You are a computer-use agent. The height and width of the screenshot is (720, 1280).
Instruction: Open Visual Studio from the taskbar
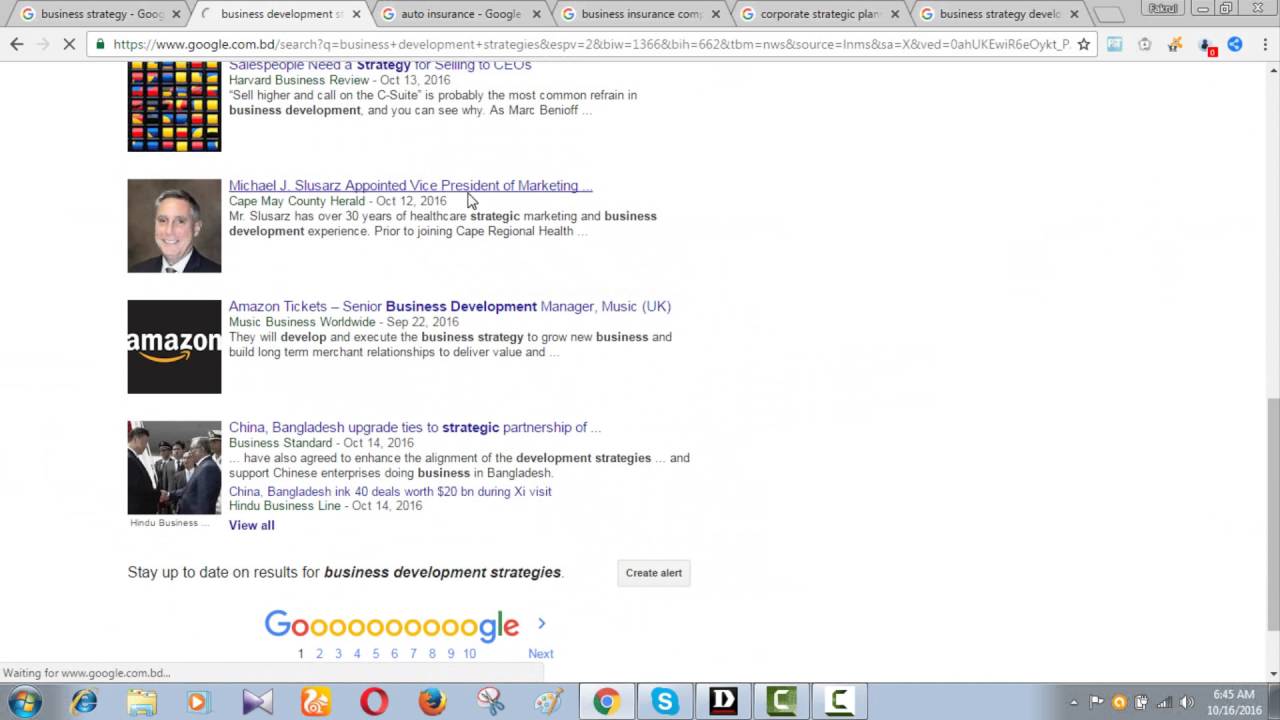point(257,702)
